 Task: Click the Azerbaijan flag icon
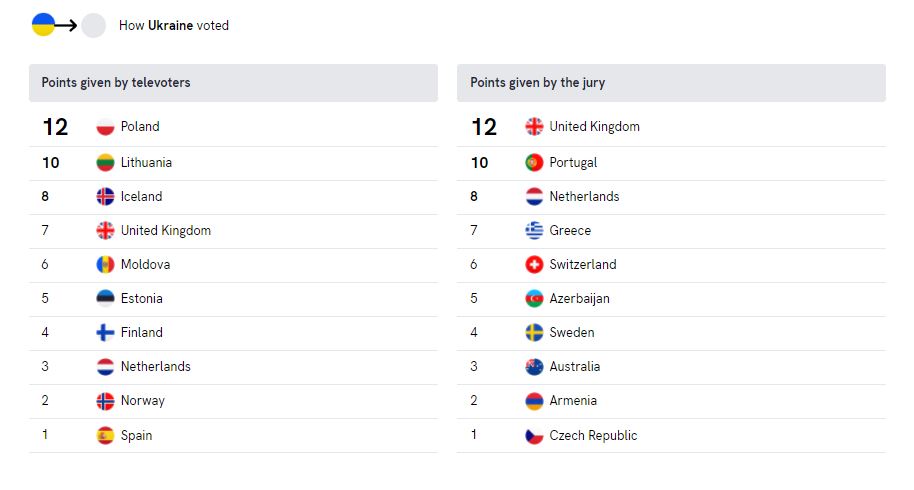535,299
